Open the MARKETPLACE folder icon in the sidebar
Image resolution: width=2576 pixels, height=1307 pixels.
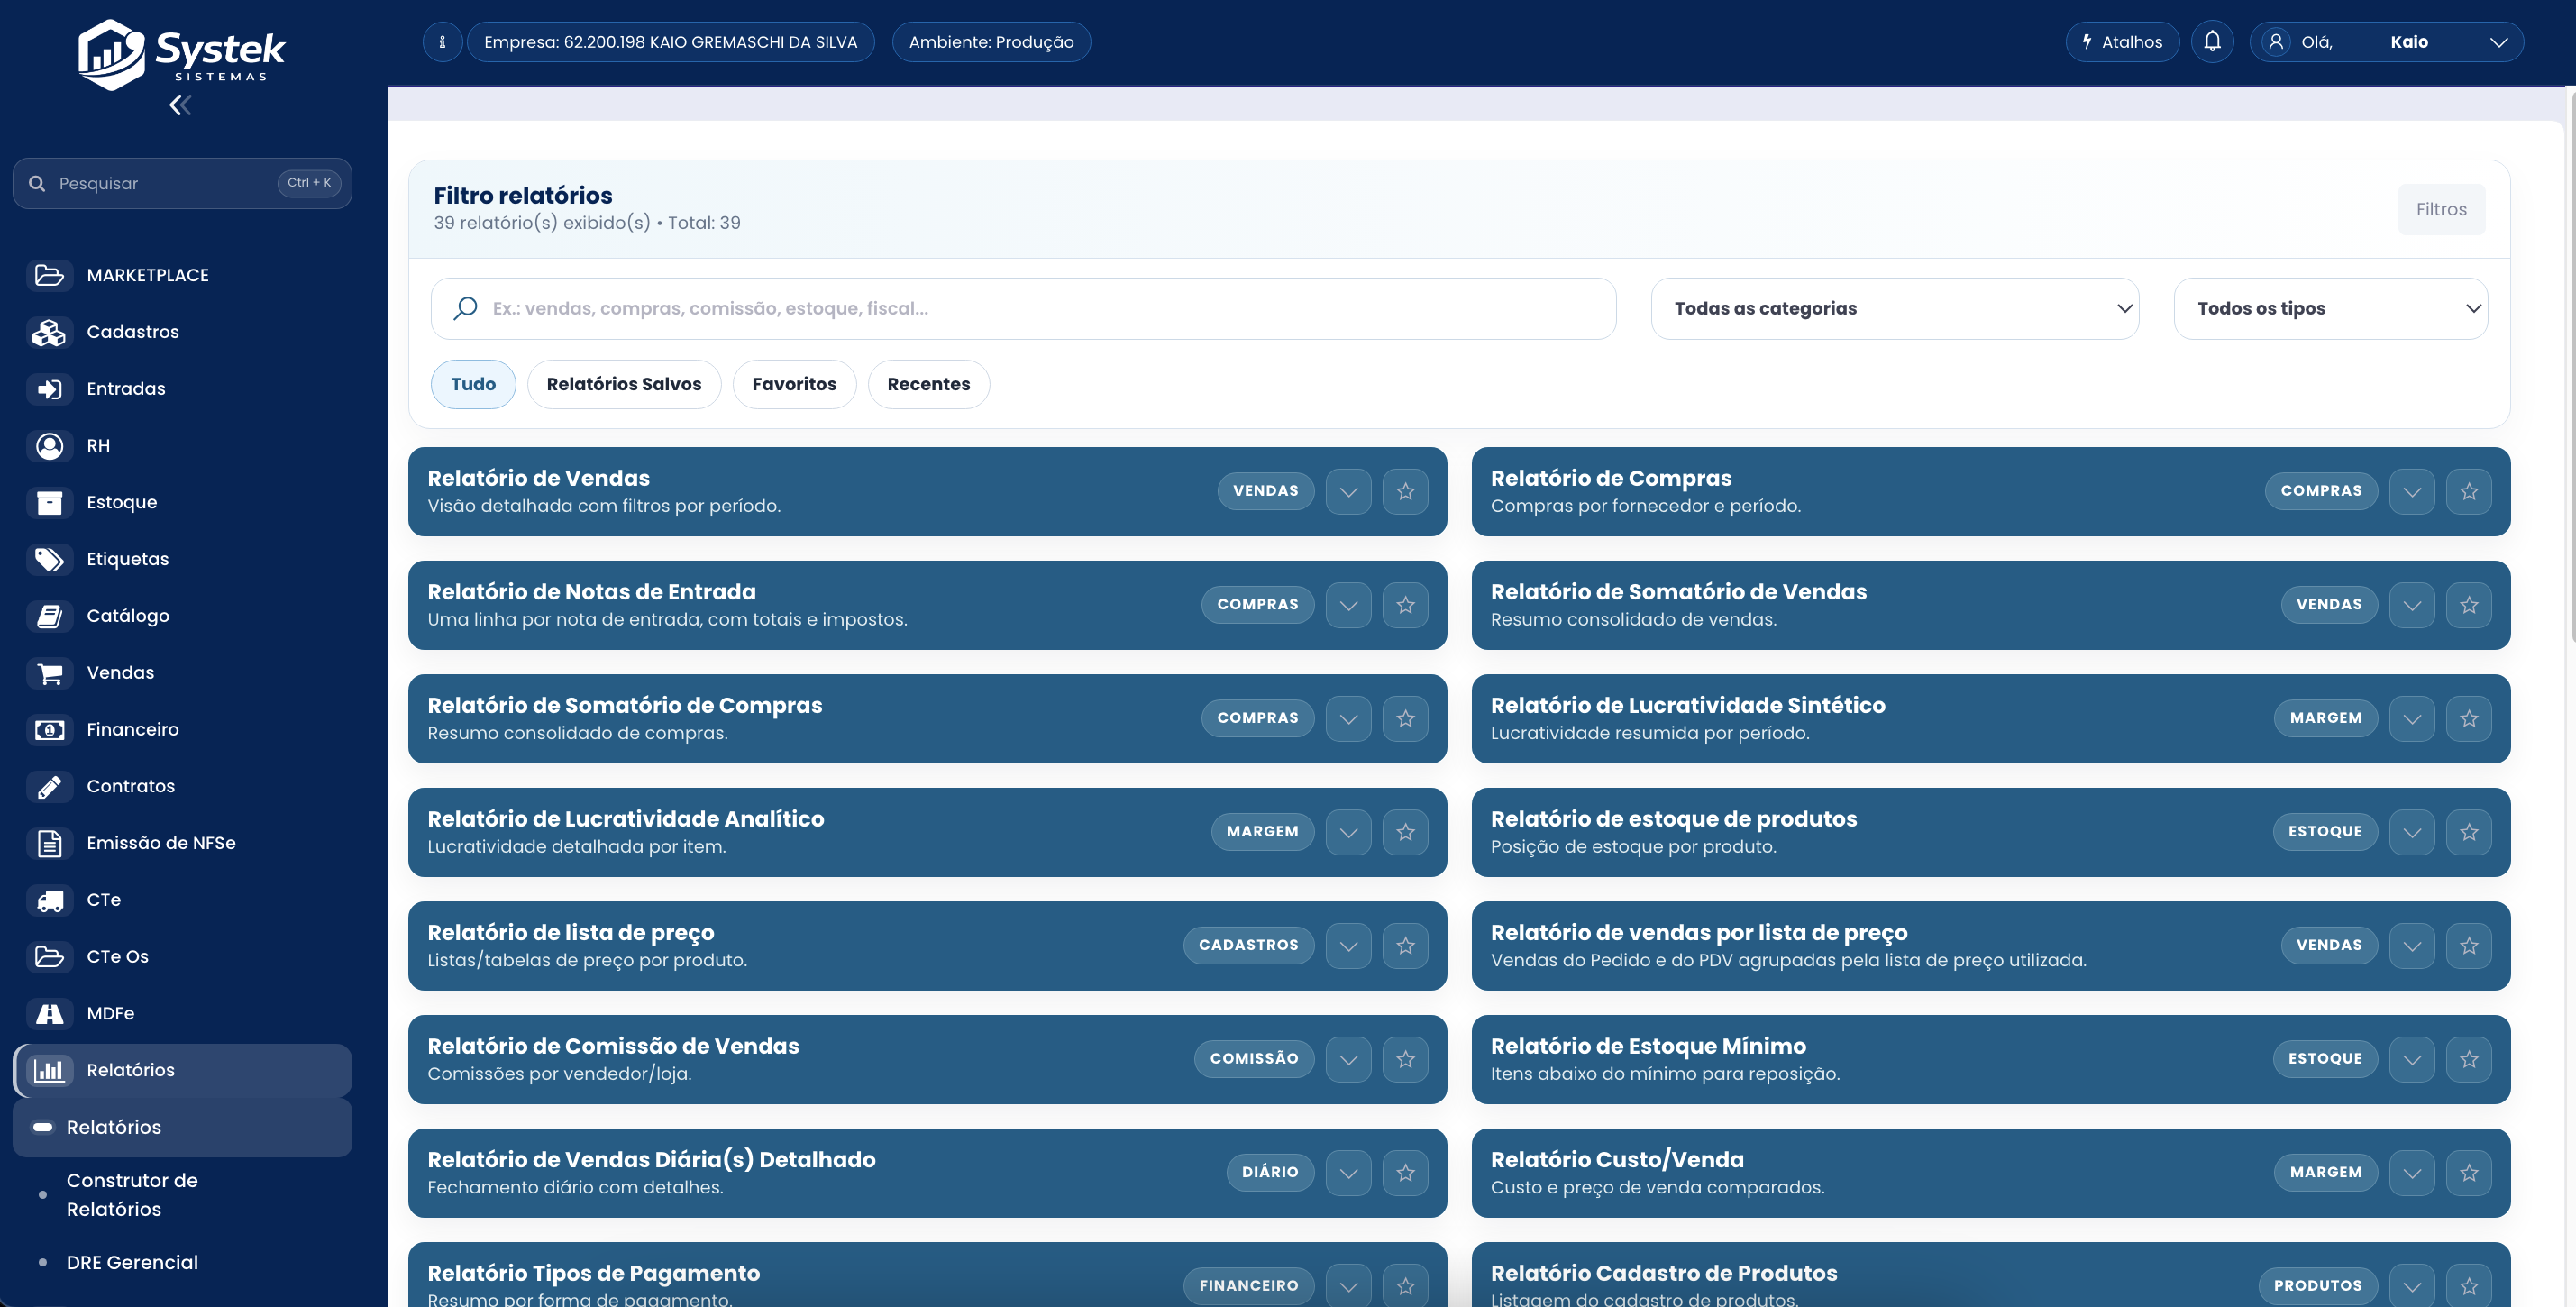(49, 275)
